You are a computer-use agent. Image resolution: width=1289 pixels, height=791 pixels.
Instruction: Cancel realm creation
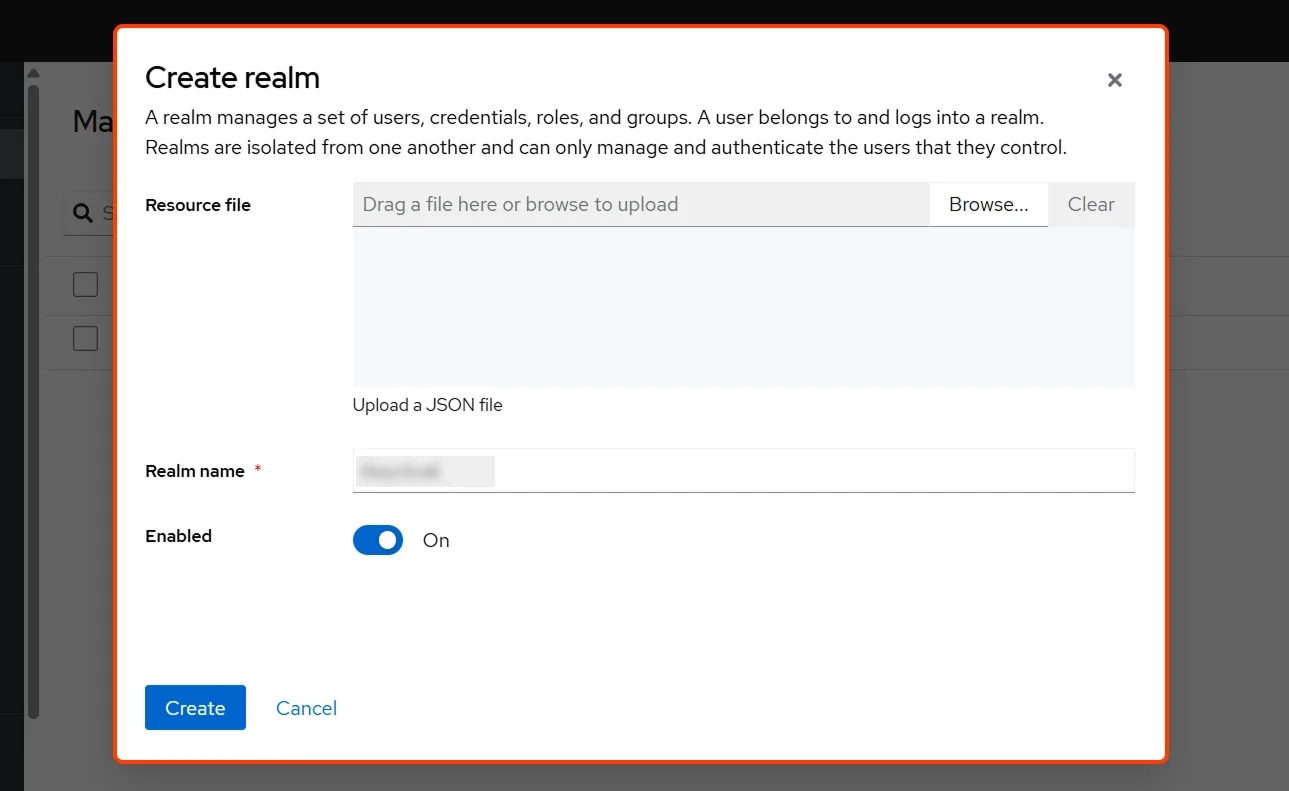(306, 708)
